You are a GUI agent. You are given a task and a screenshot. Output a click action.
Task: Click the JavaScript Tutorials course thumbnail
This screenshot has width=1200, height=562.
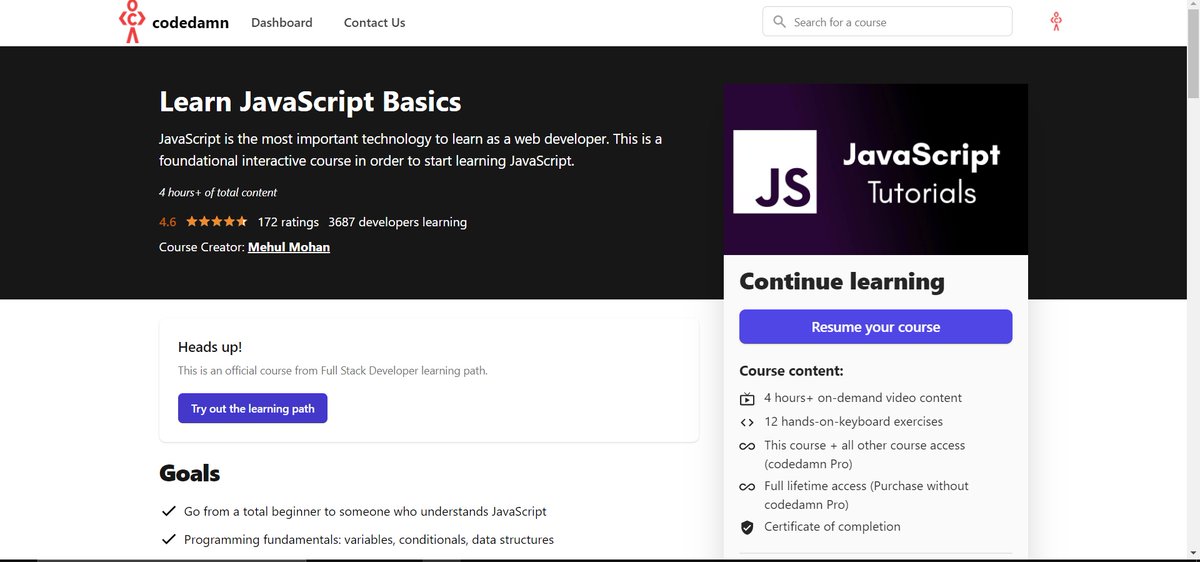[875, 169]
